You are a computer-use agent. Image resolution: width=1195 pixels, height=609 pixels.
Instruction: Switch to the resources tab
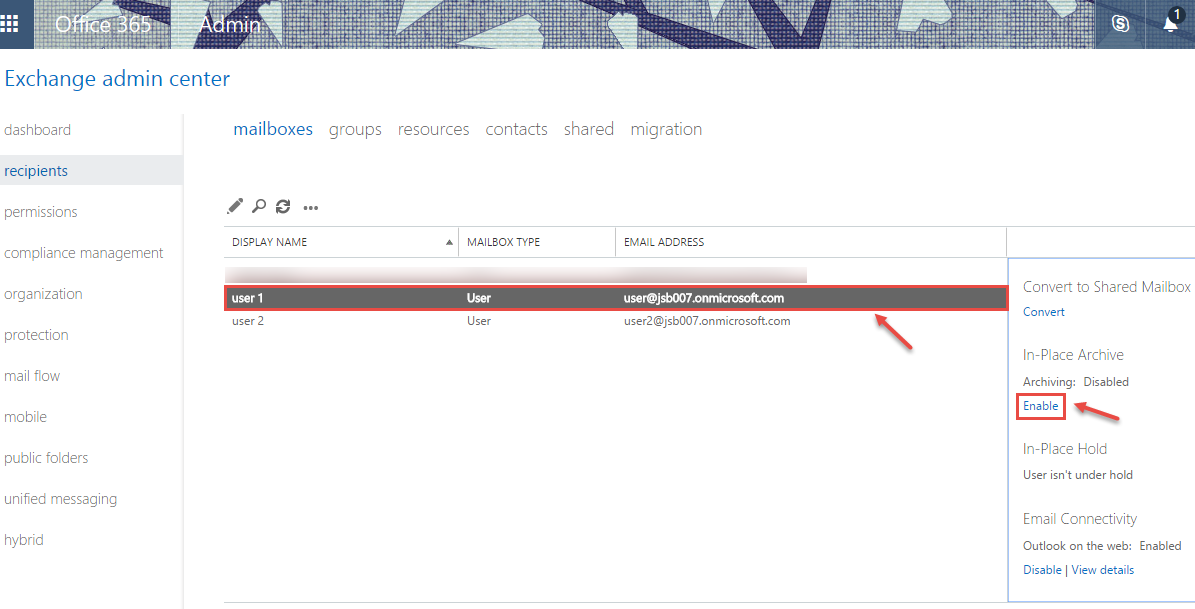pyautogui.click(x=434, y=130)
